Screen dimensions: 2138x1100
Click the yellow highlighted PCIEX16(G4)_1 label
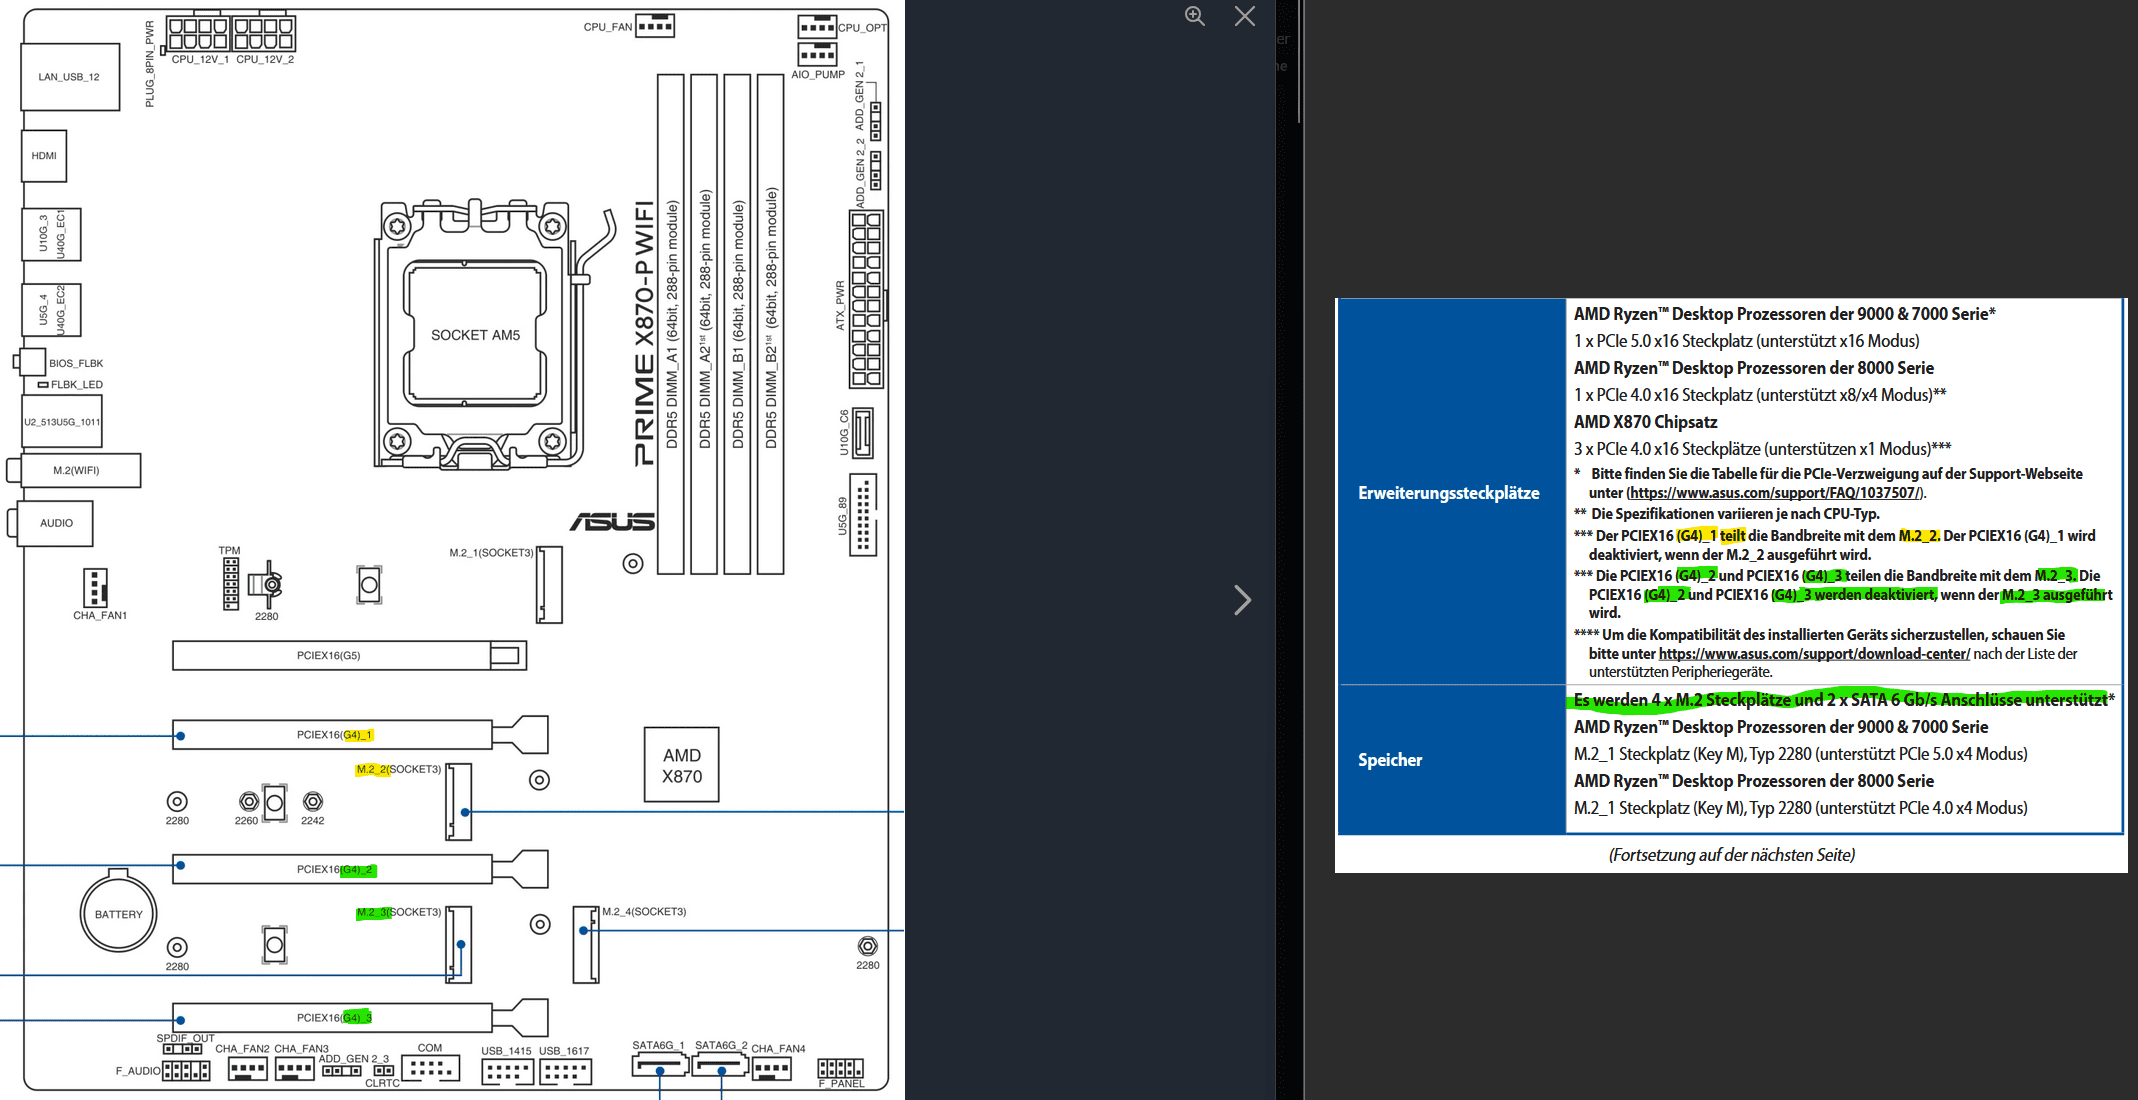[357, 735]
